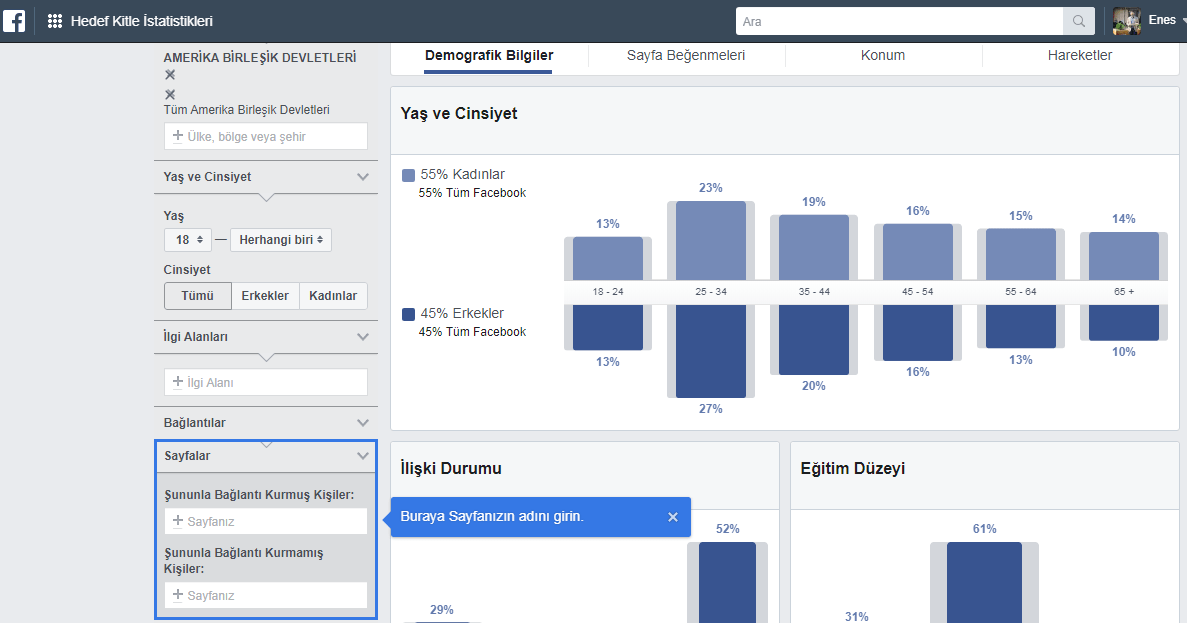Open the Hedef Kitle İstatistikleri title link
The width and height of the screenshot is (1187, 623).
point(142,19)
